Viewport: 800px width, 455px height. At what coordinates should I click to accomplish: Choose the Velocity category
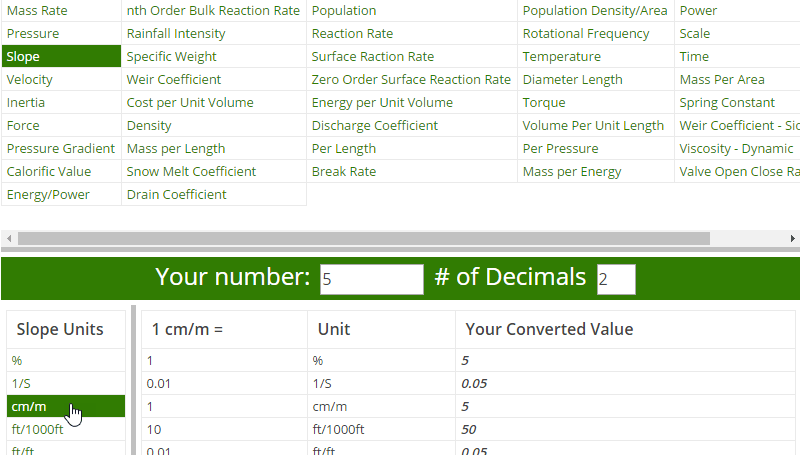[x=29, y=80]
